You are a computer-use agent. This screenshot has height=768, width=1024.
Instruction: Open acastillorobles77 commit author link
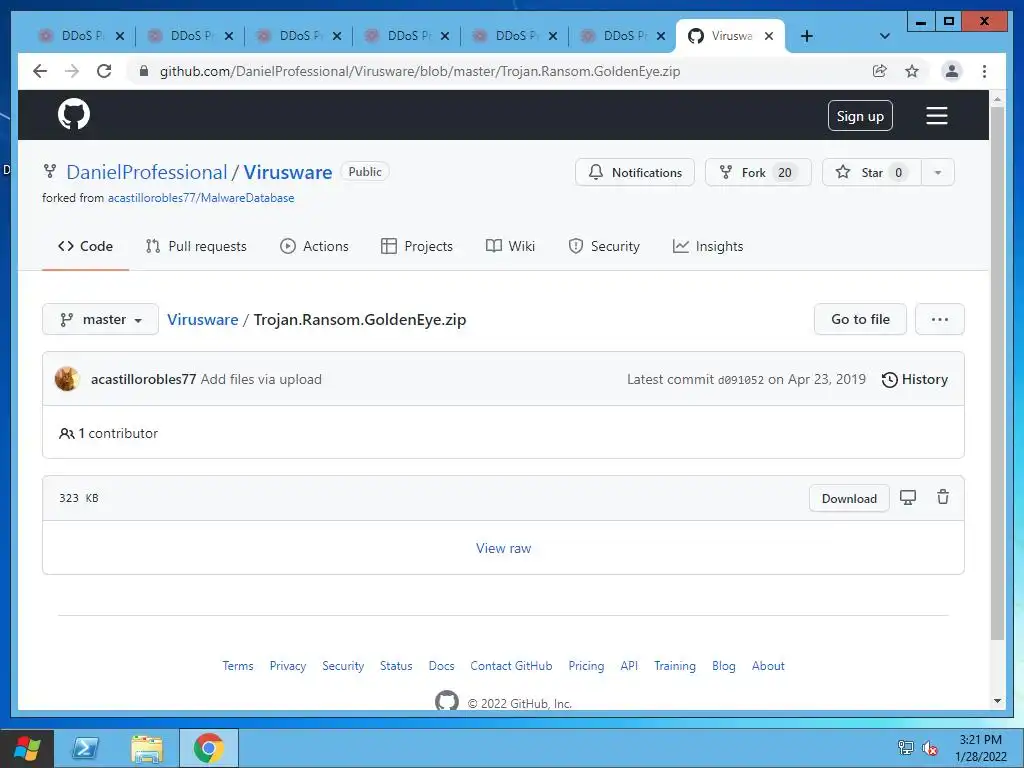pyautogui.click(x=144, y=379)
